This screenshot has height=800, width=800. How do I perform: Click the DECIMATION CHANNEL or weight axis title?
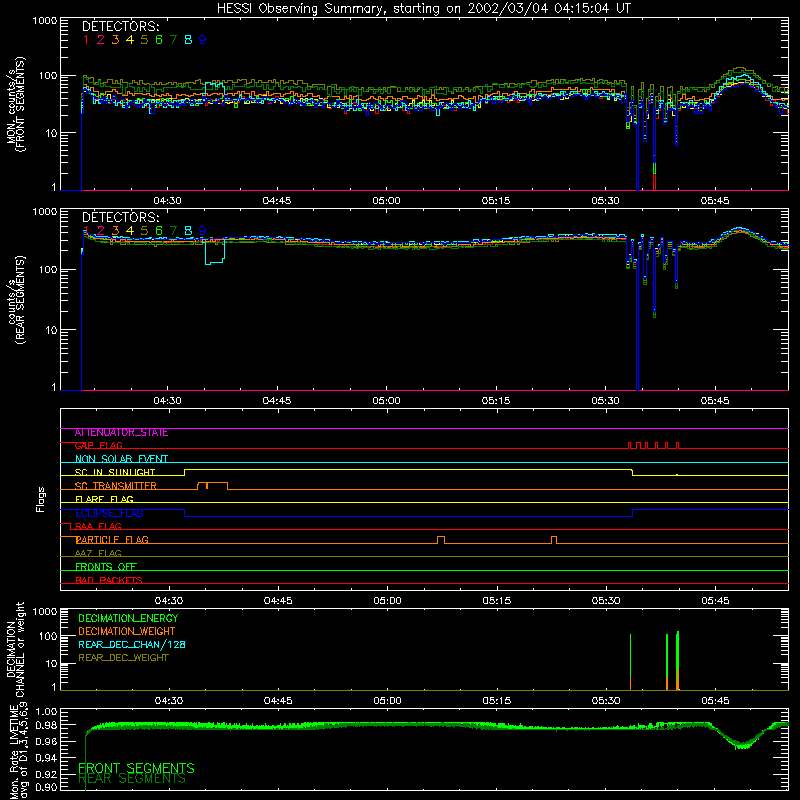(15, 649)
